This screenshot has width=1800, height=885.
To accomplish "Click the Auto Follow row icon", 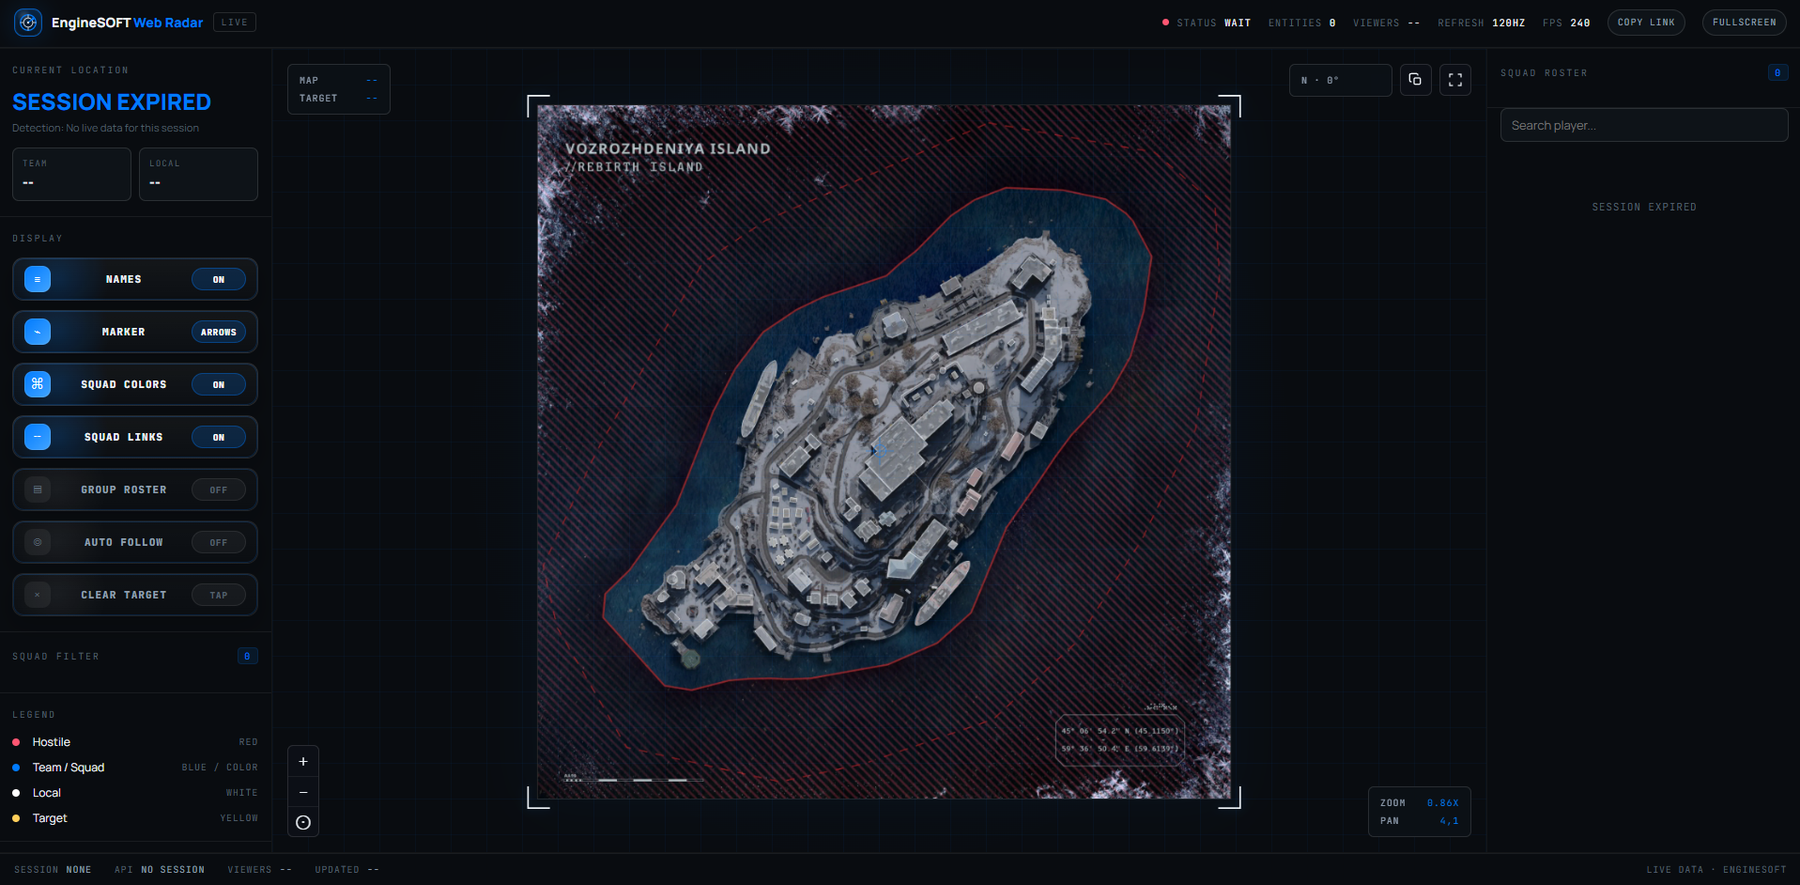I will click(x=37, y=542).
